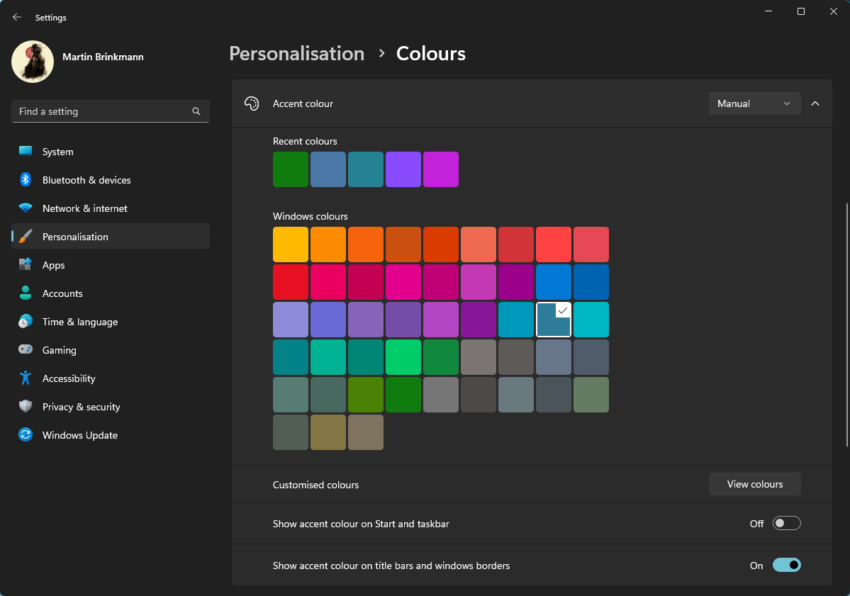Click the Windows Update icon
This screenshot has width=850, height=596.
coord(25,435)
